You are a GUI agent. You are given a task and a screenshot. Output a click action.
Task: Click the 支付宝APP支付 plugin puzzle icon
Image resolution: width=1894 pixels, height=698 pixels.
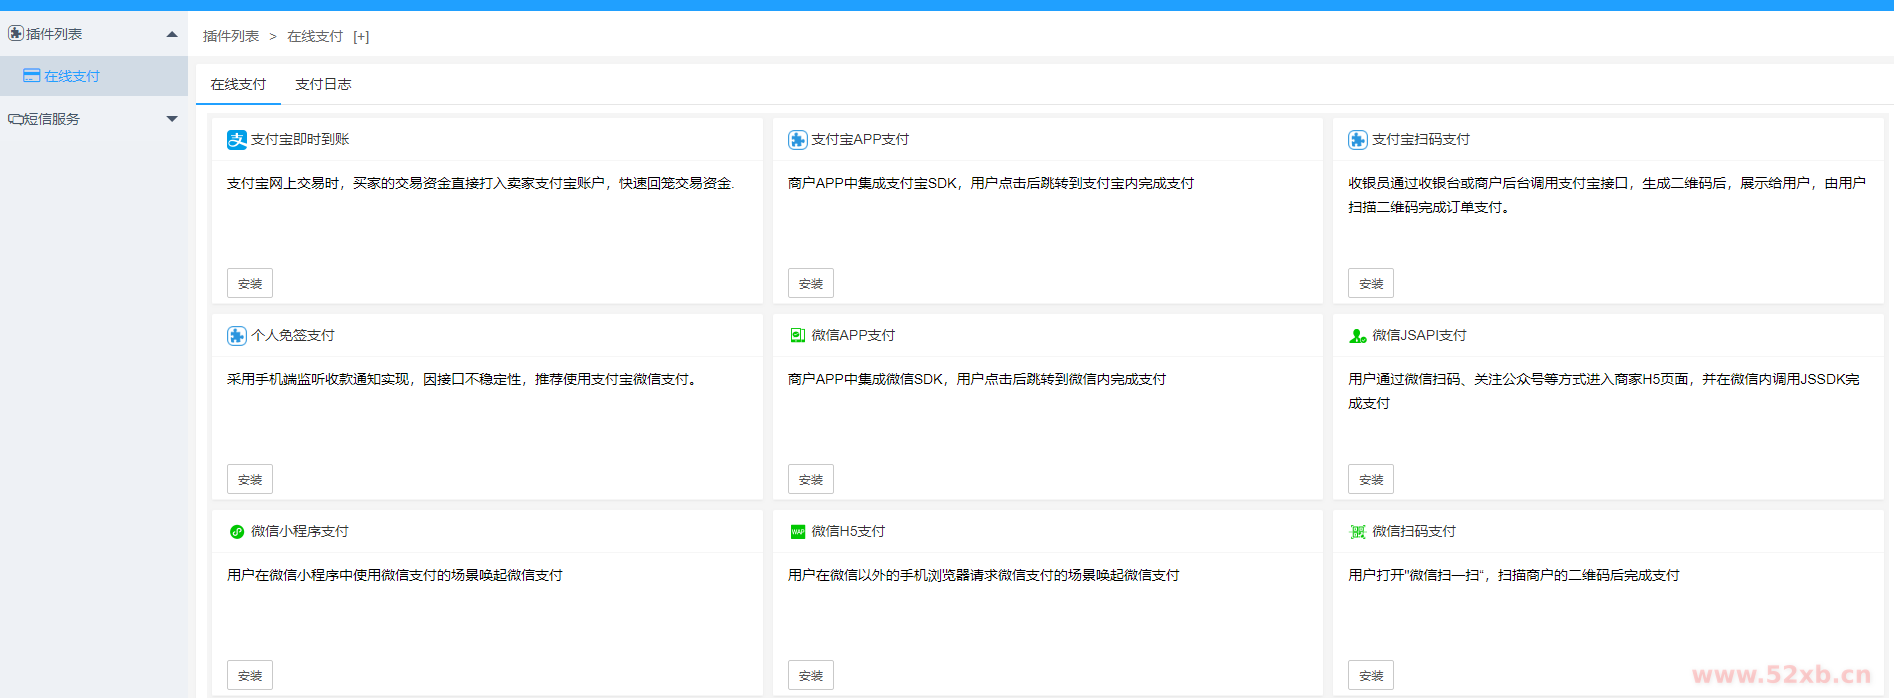(797, 140)
